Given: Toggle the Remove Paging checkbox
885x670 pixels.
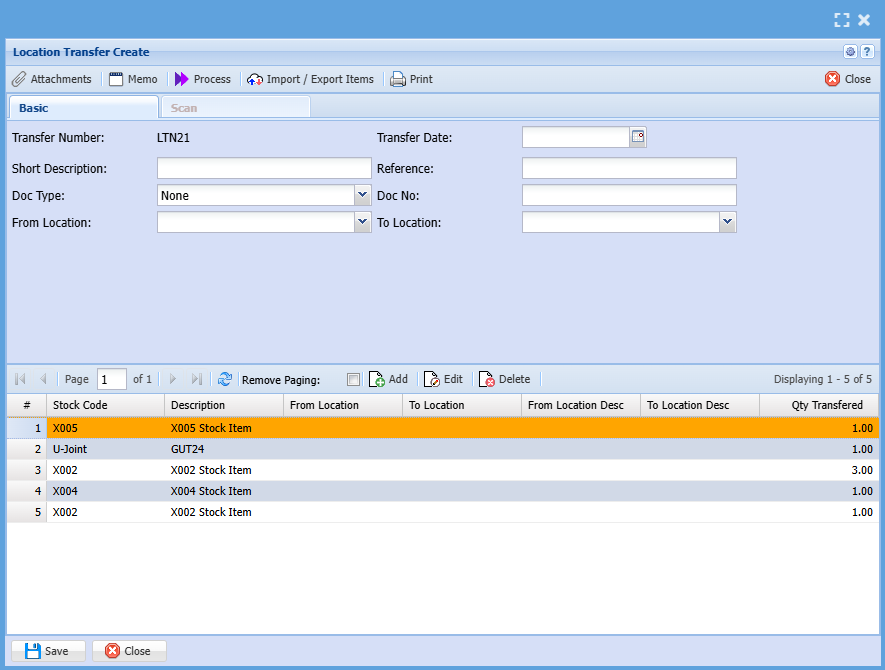Looking at the screenshot, I should [353, 379].
